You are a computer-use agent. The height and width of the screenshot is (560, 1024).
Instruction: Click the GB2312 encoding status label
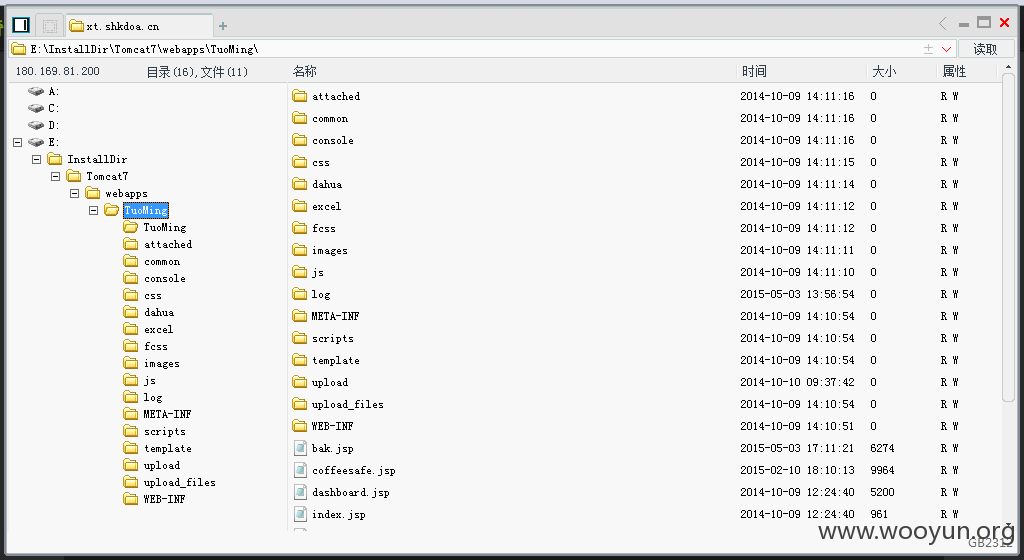click(991, 543)
